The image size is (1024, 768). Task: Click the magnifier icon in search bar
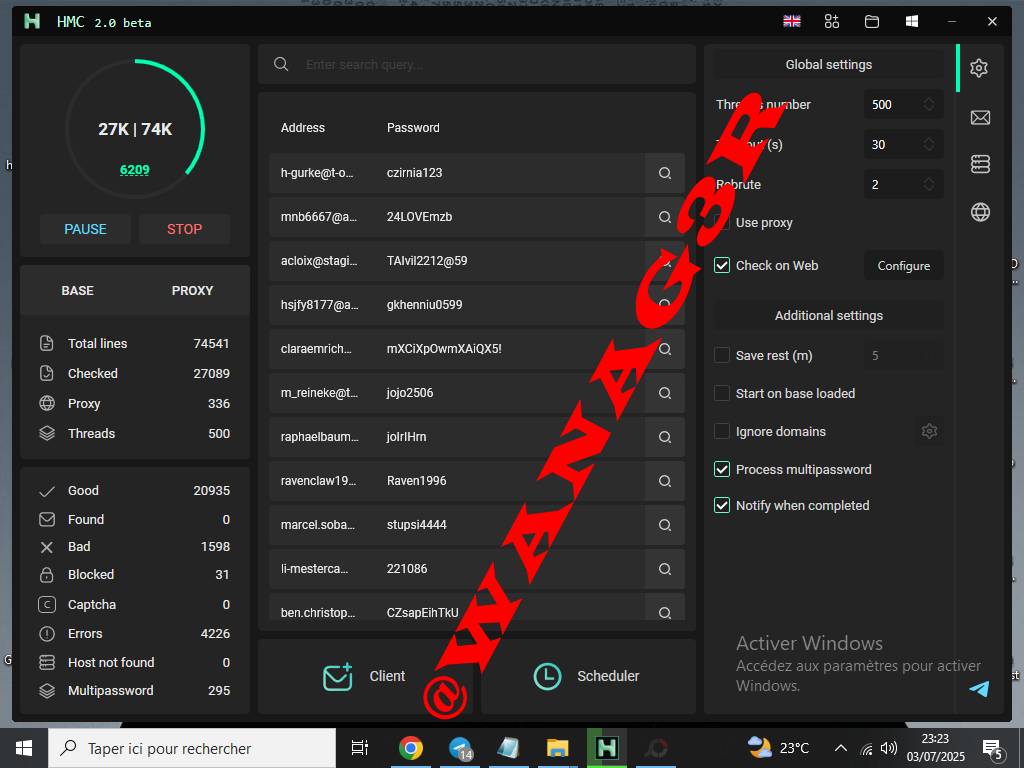pyautogui.click(x=281, y=64)
